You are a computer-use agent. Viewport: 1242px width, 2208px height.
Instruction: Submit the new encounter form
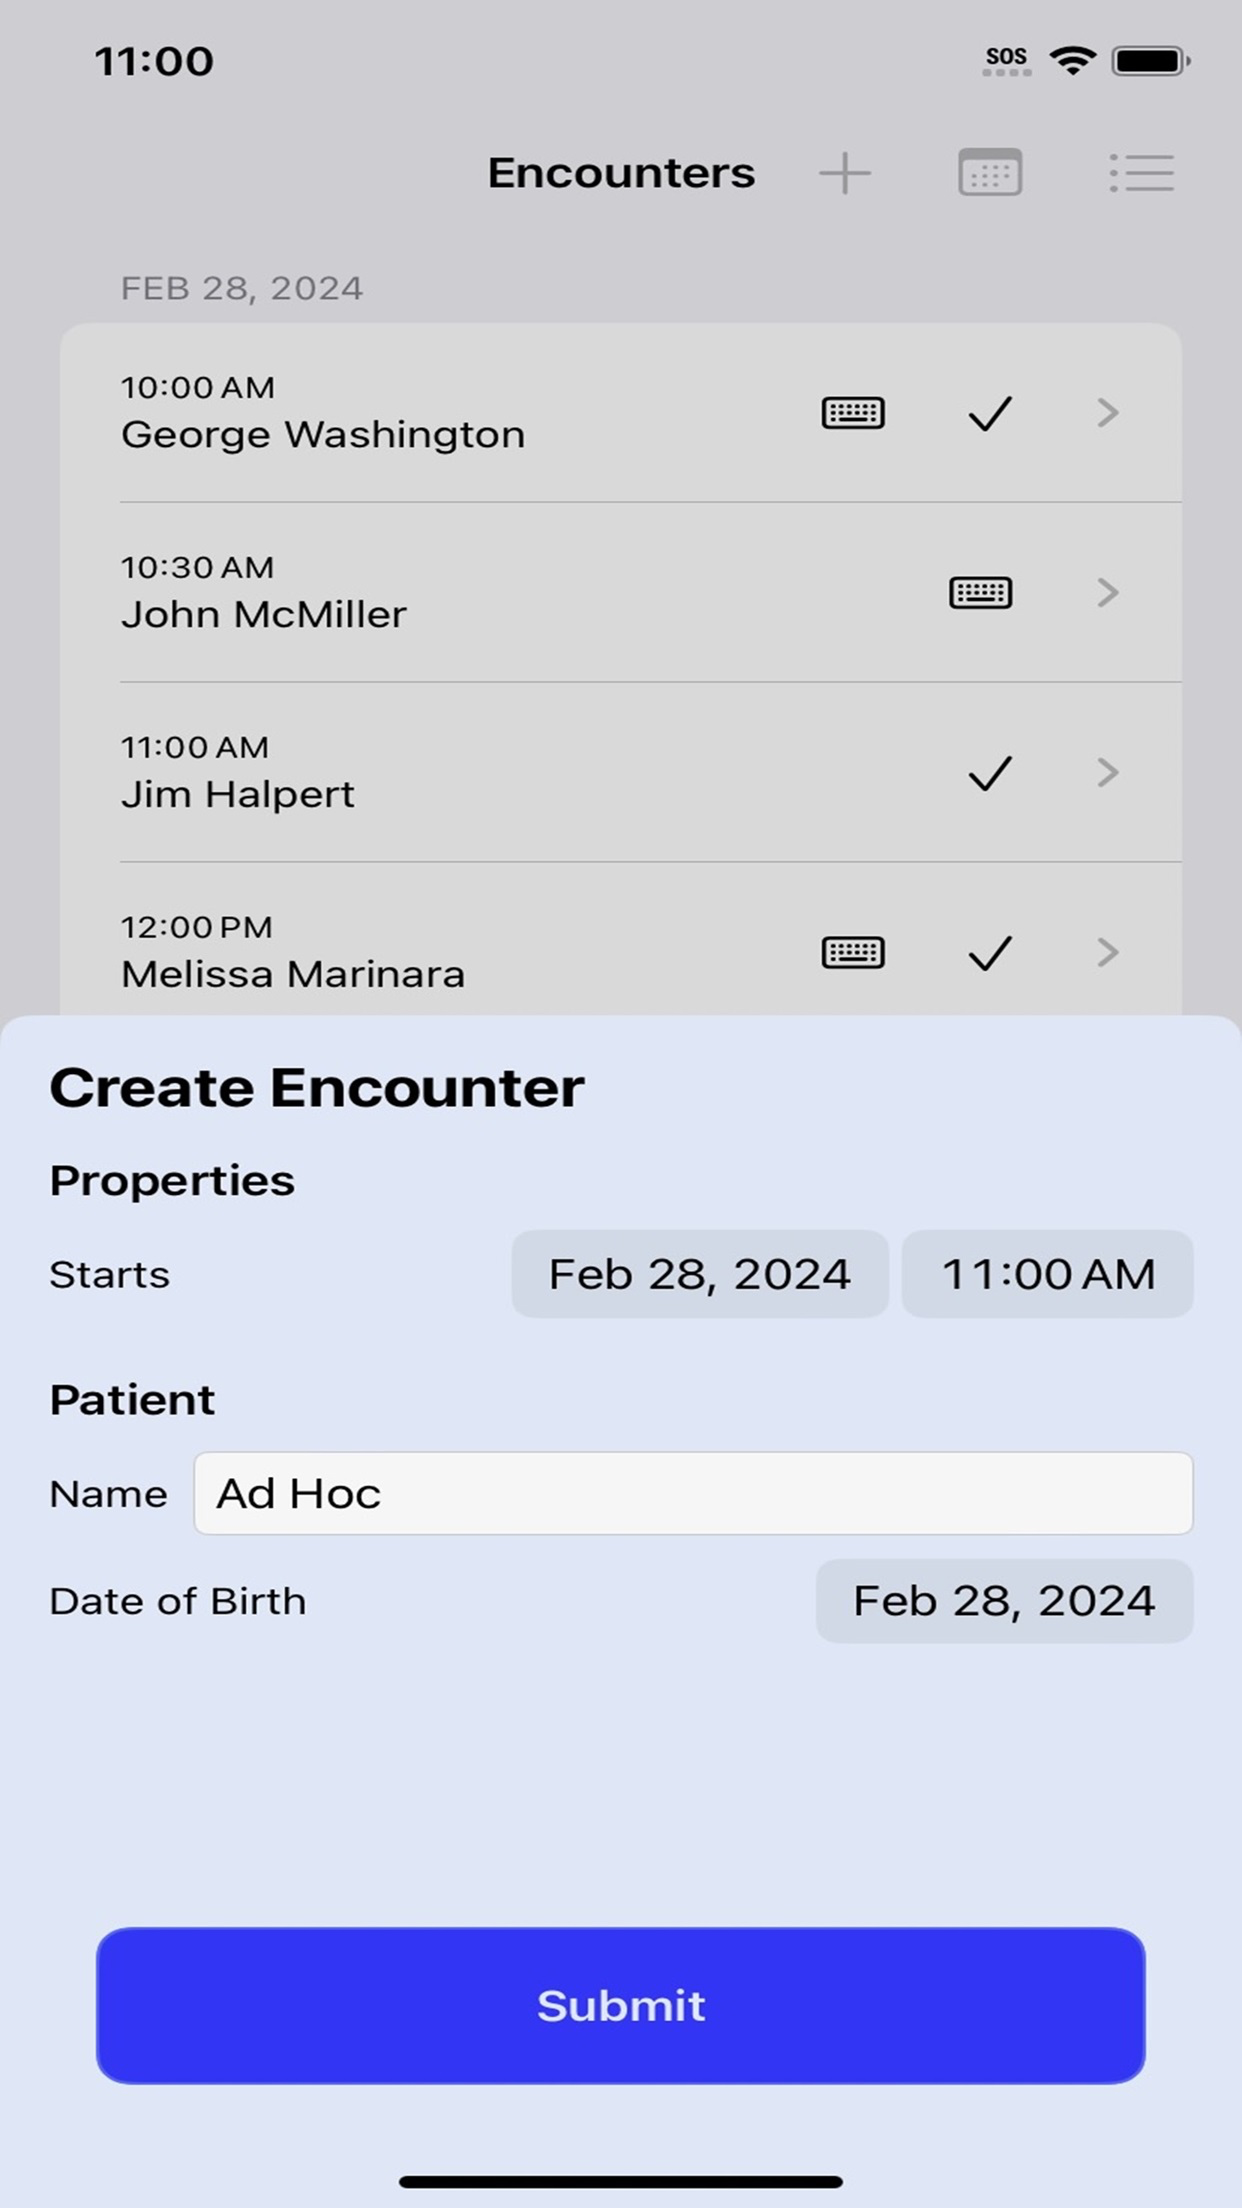(x=621, y=2006)
